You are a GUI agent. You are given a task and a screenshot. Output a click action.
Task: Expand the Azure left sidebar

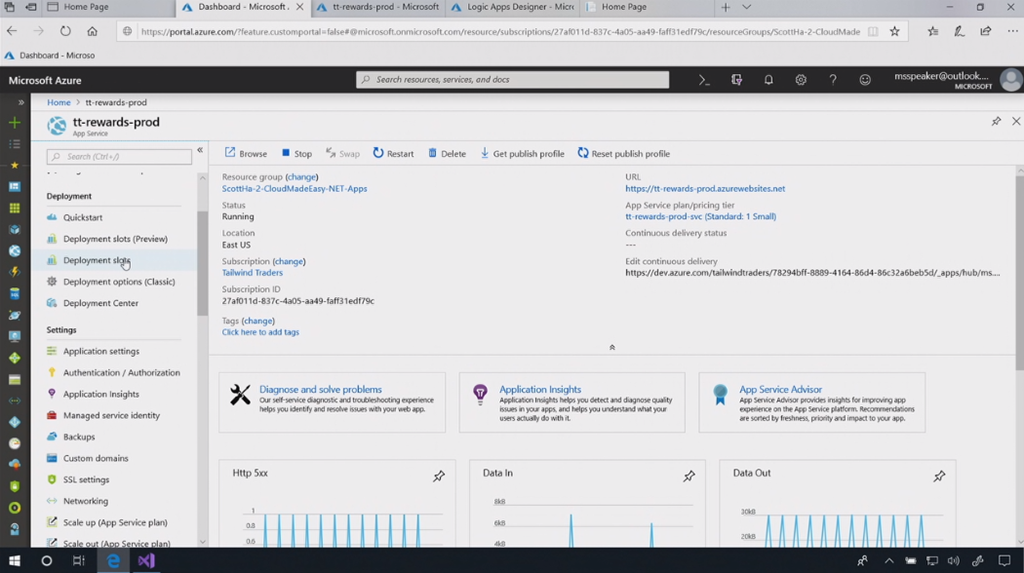(20, 102)
